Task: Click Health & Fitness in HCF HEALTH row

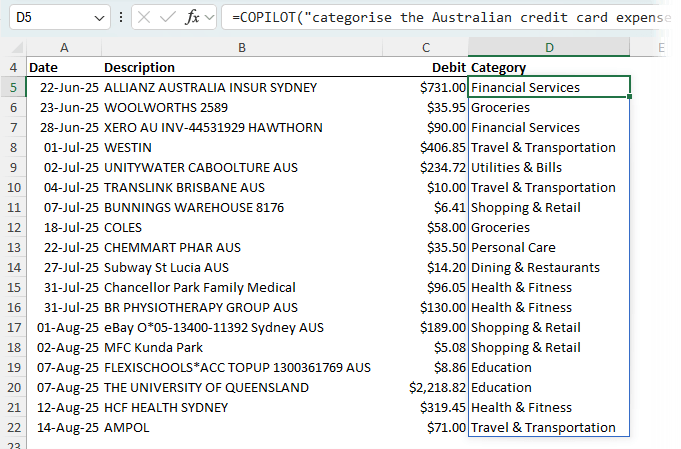Action: 549,407
